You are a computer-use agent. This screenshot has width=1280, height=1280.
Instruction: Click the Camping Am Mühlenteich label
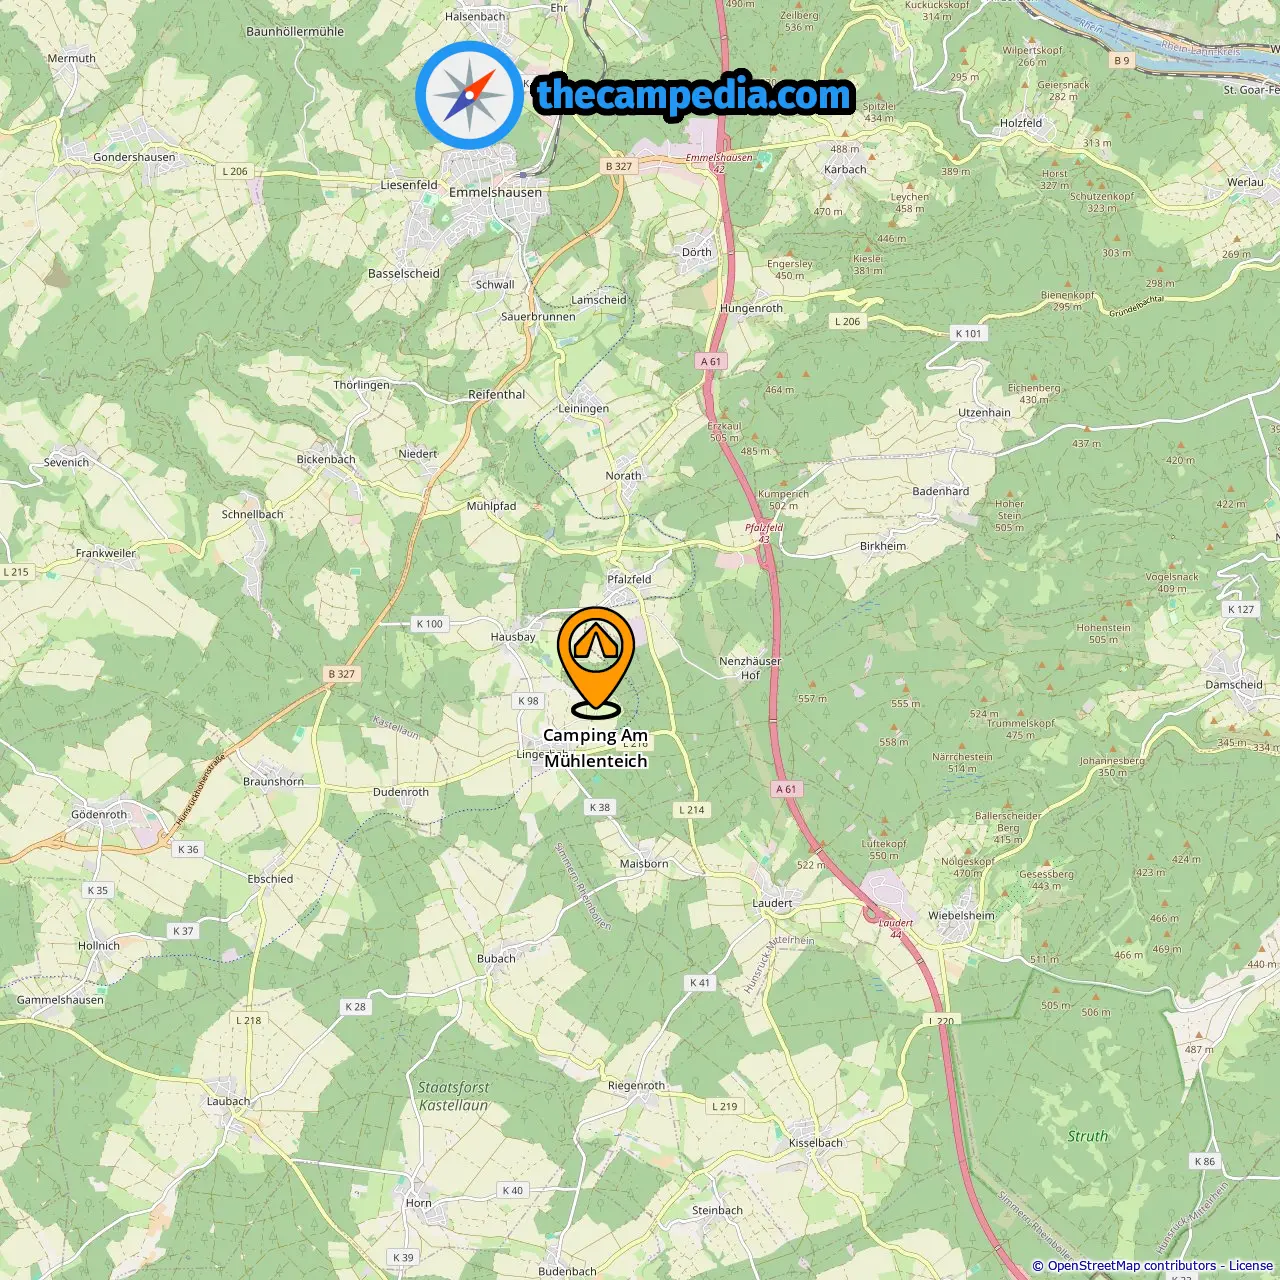596,748
